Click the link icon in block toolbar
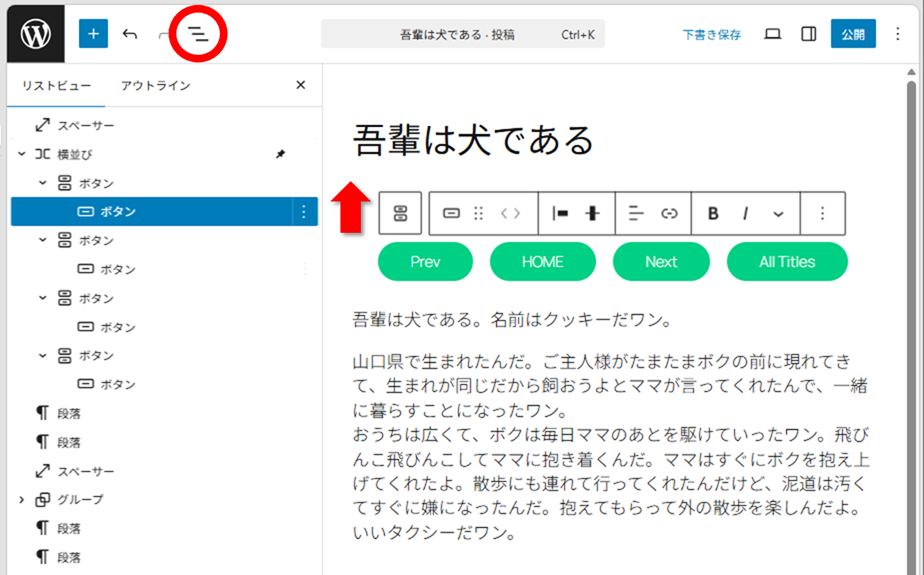 (x=669, y=213)
